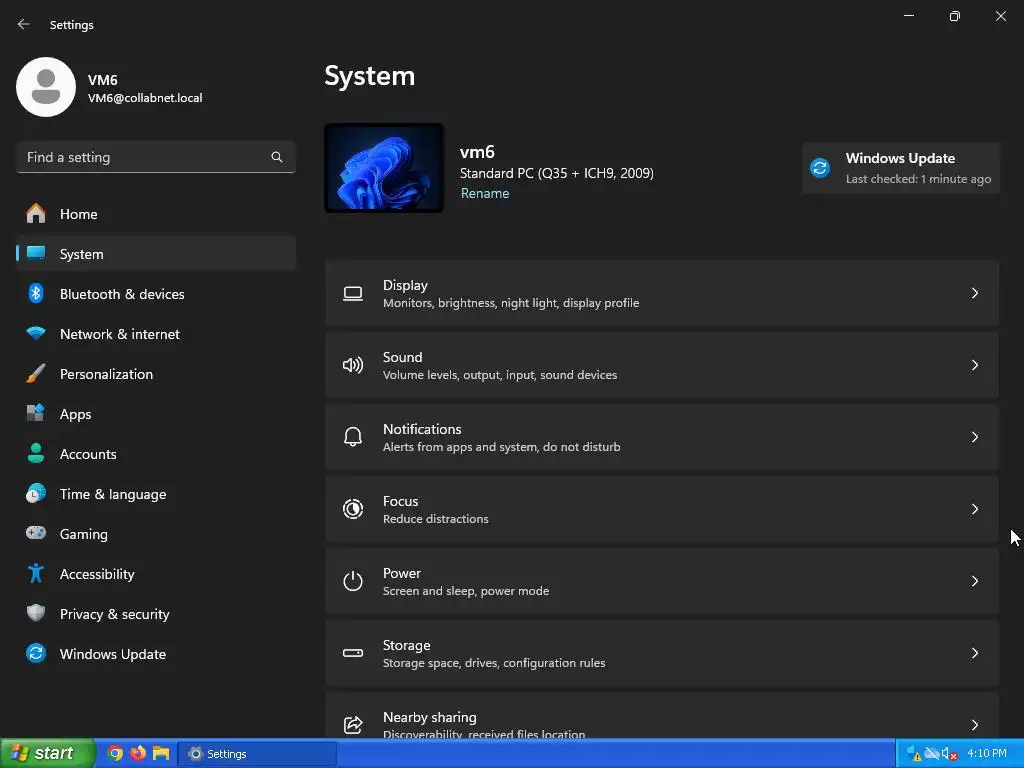Open Accounts settings
This screenshot has width=1024, height=768.
(x=155, y=454)
